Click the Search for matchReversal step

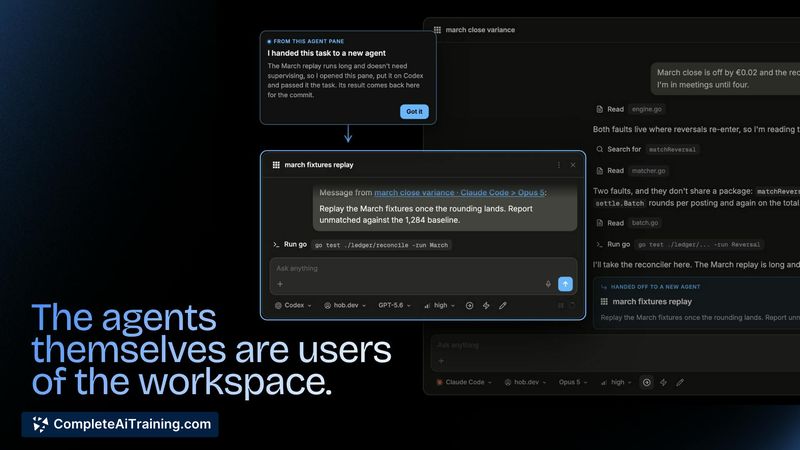(x=647, y=149)
